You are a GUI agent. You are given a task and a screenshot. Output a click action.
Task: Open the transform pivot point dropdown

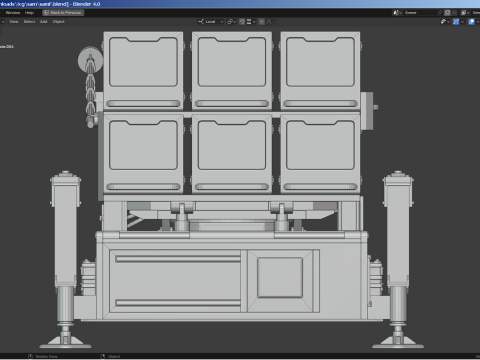tap(231, 22)
